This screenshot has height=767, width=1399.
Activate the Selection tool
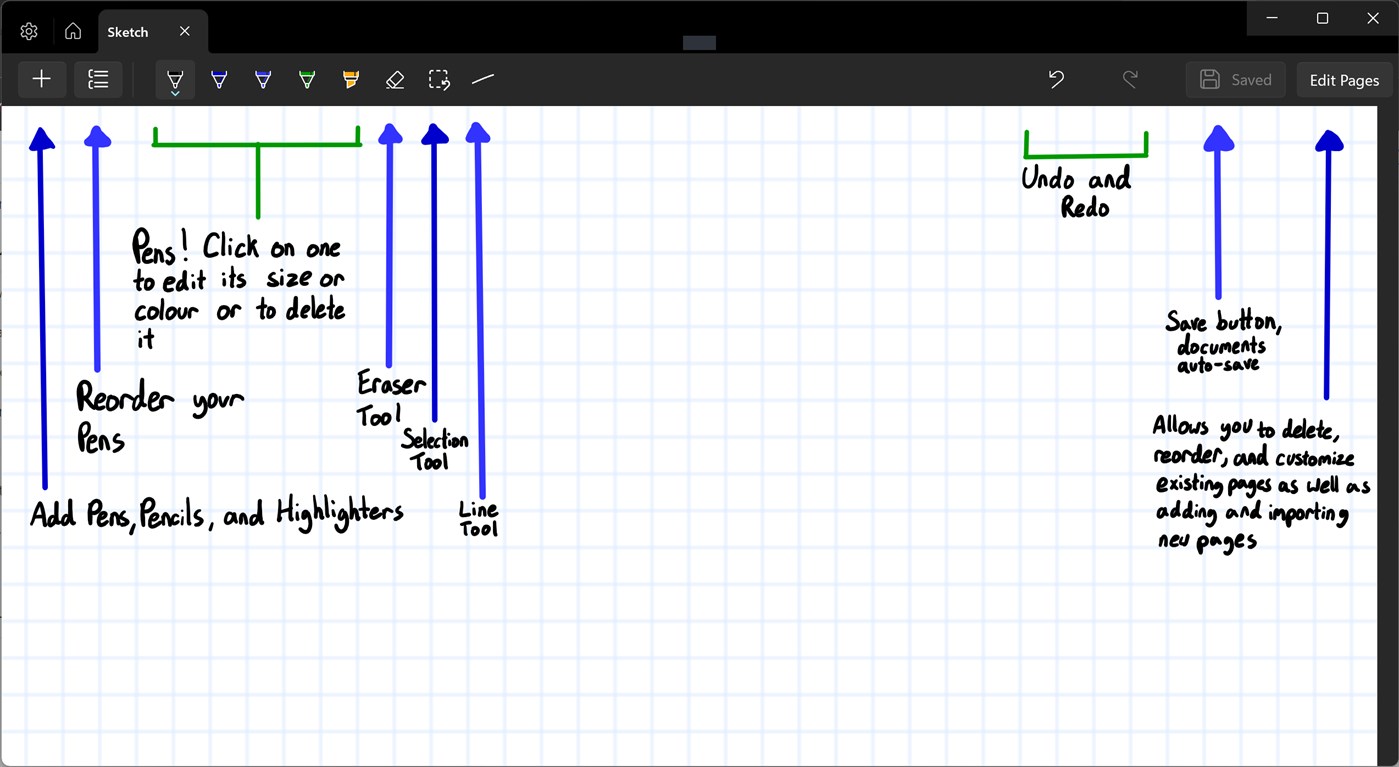(439, 79)
